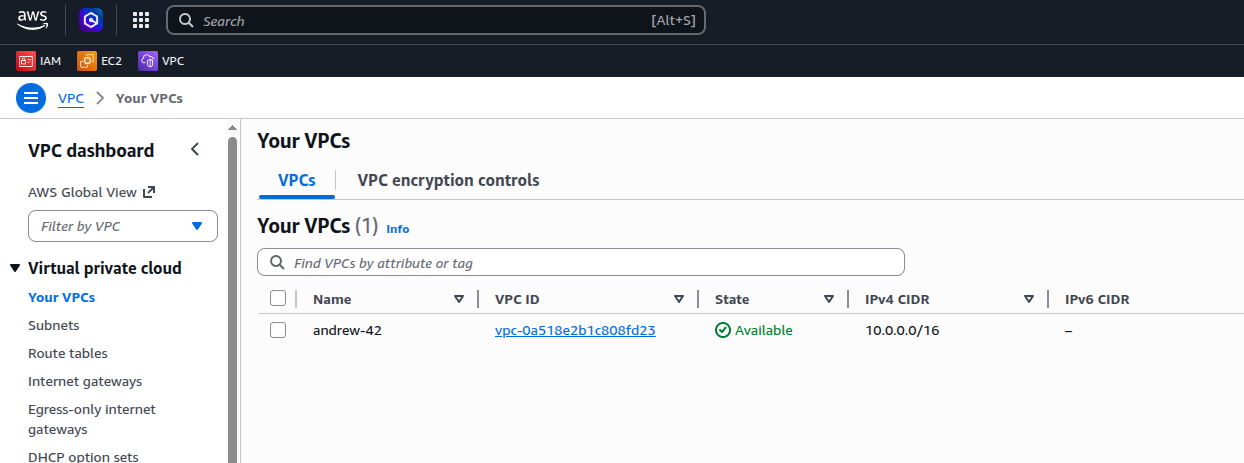Click the AWS logo home icon
1244x463 pixels.
tap(33, 20)
